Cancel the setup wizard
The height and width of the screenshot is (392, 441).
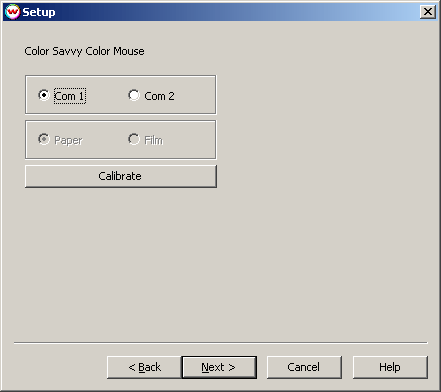[304, 367]
